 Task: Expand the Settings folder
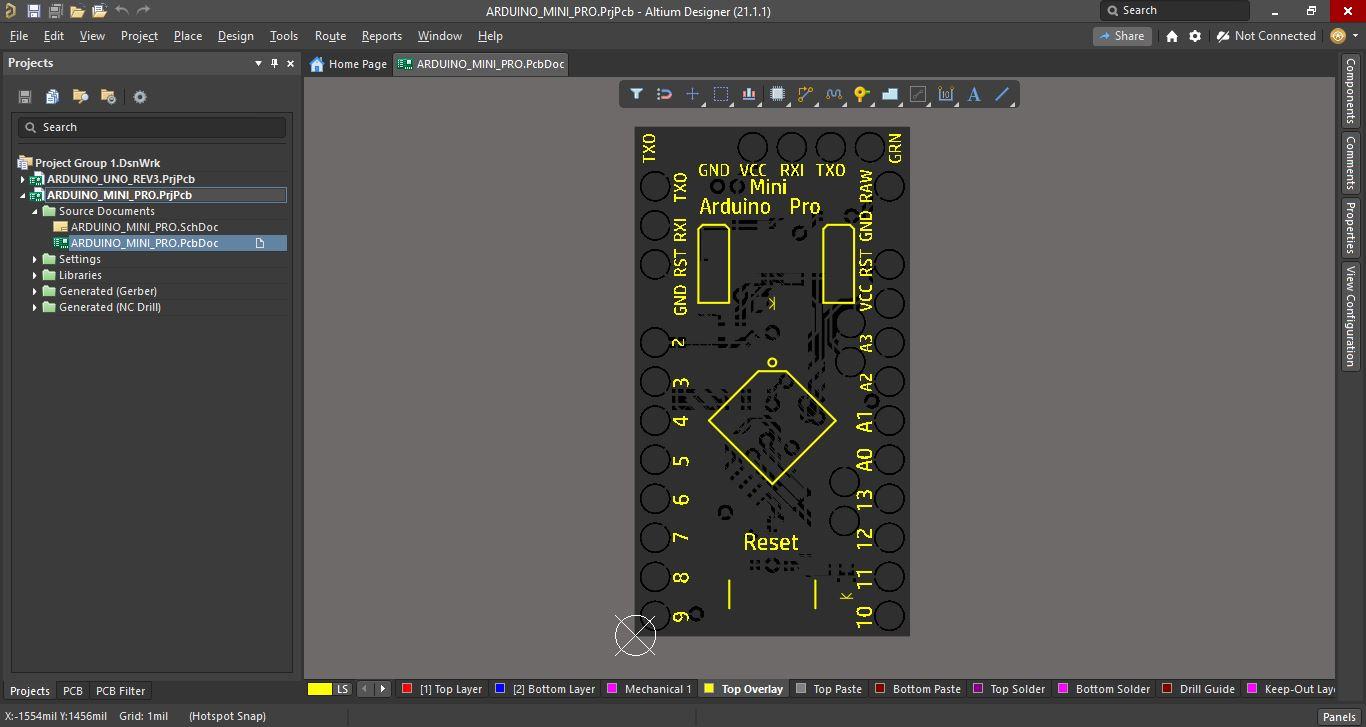coord(35,259)
